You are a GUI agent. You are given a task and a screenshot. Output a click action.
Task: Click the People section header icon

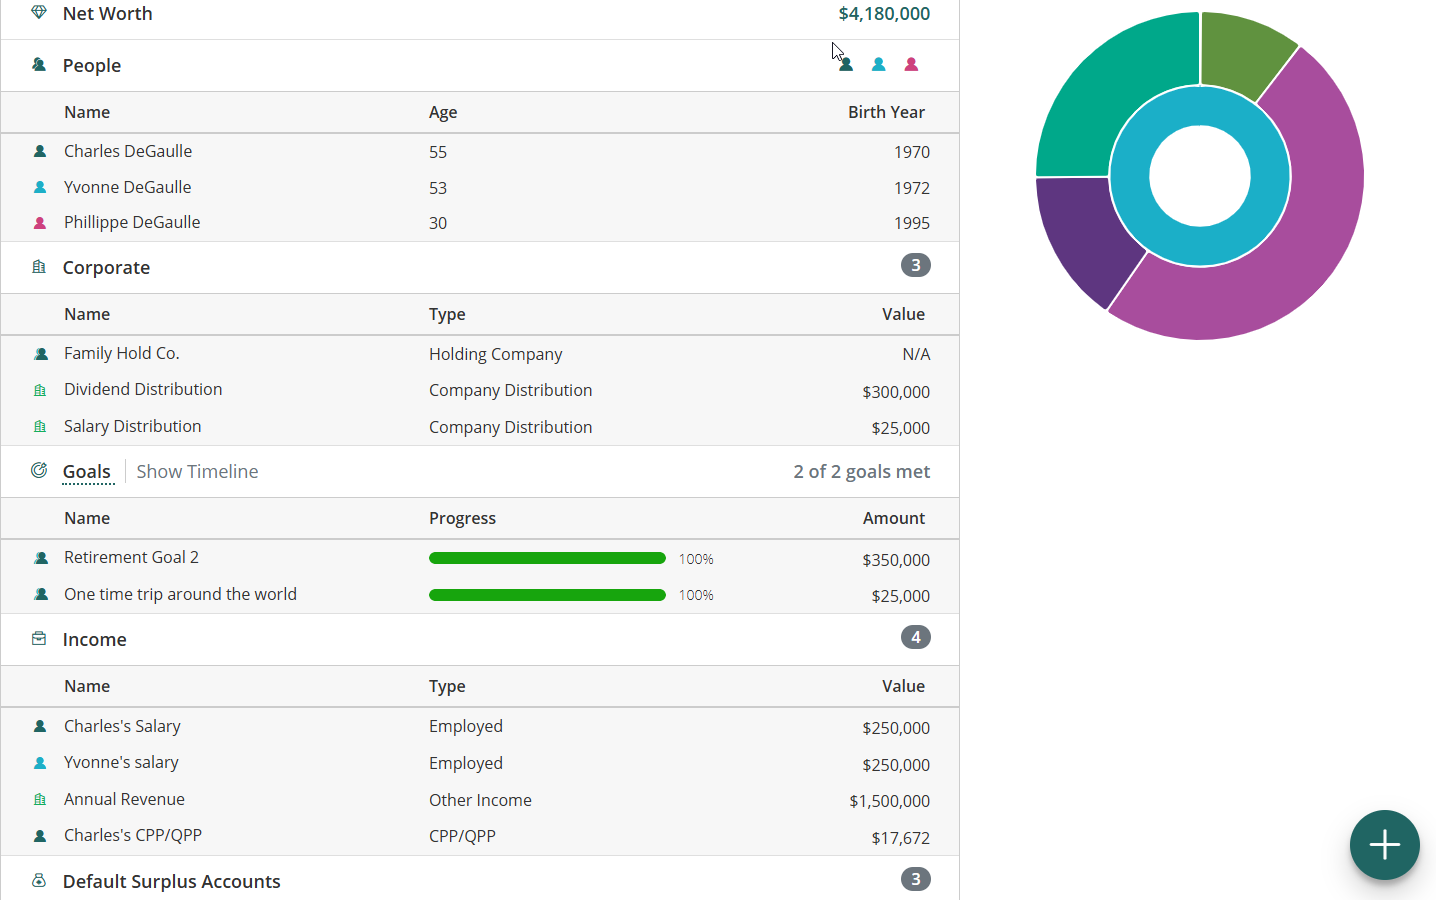39,65
